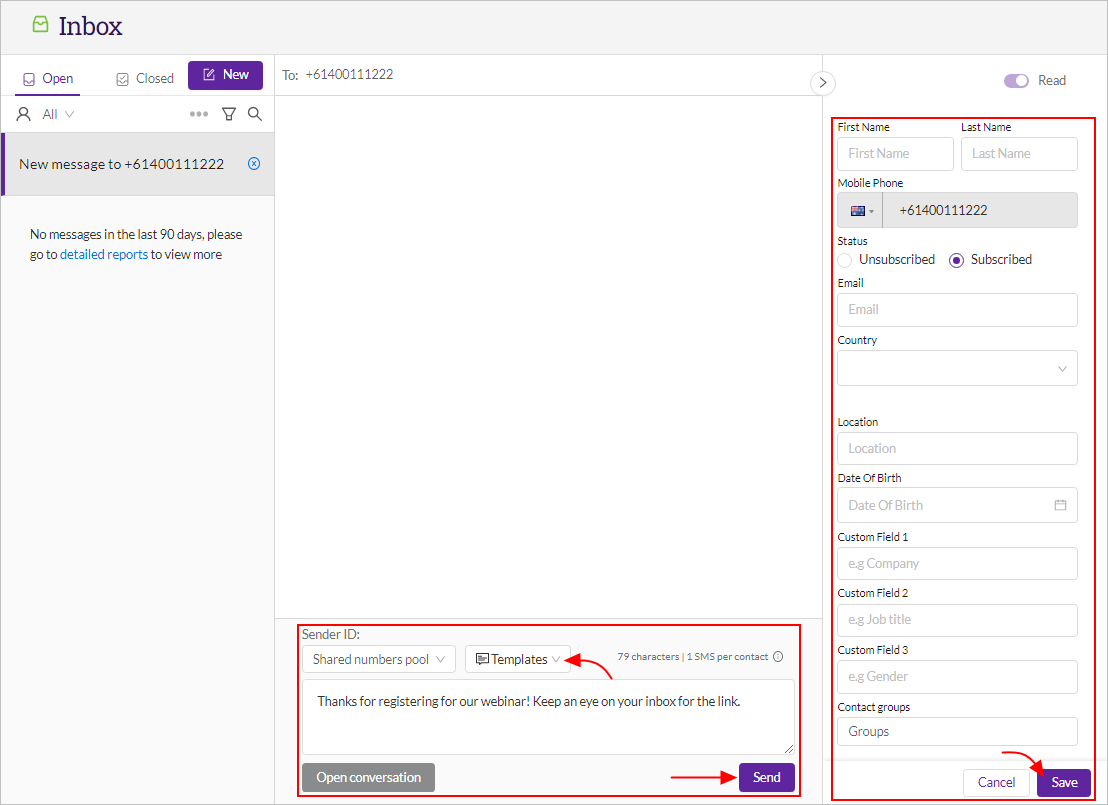Dismiss the new message to +61400111222
This screenshot has width=1108, height=805.
(253, 163)
